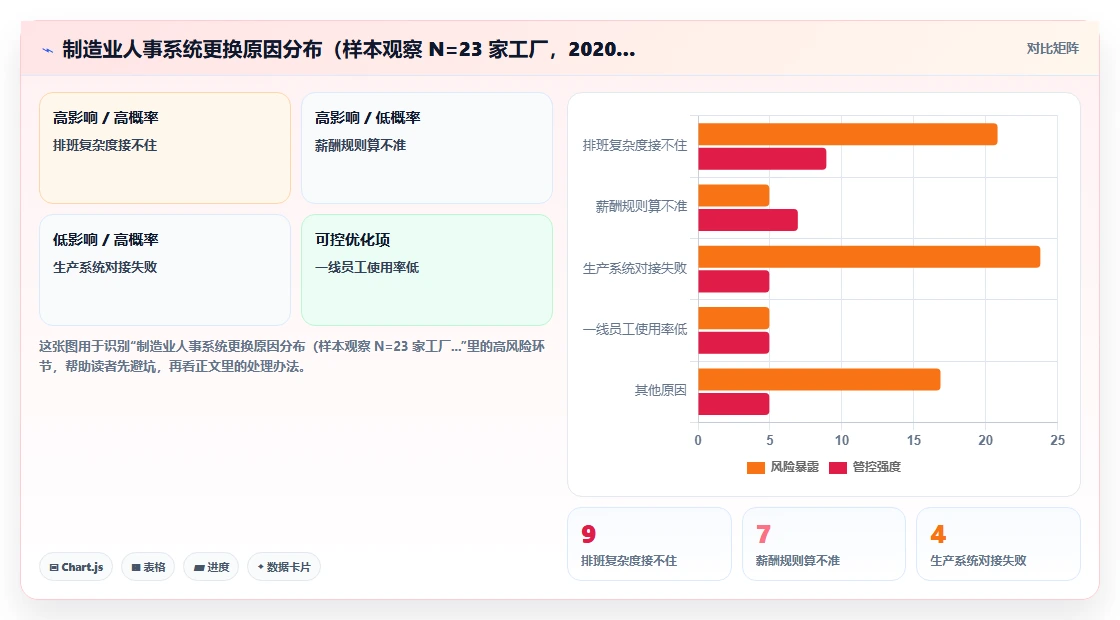Select the 高影响 / 高概率 quadrant card
Viewport: 1120px width, 620px height.
point(165,148)
